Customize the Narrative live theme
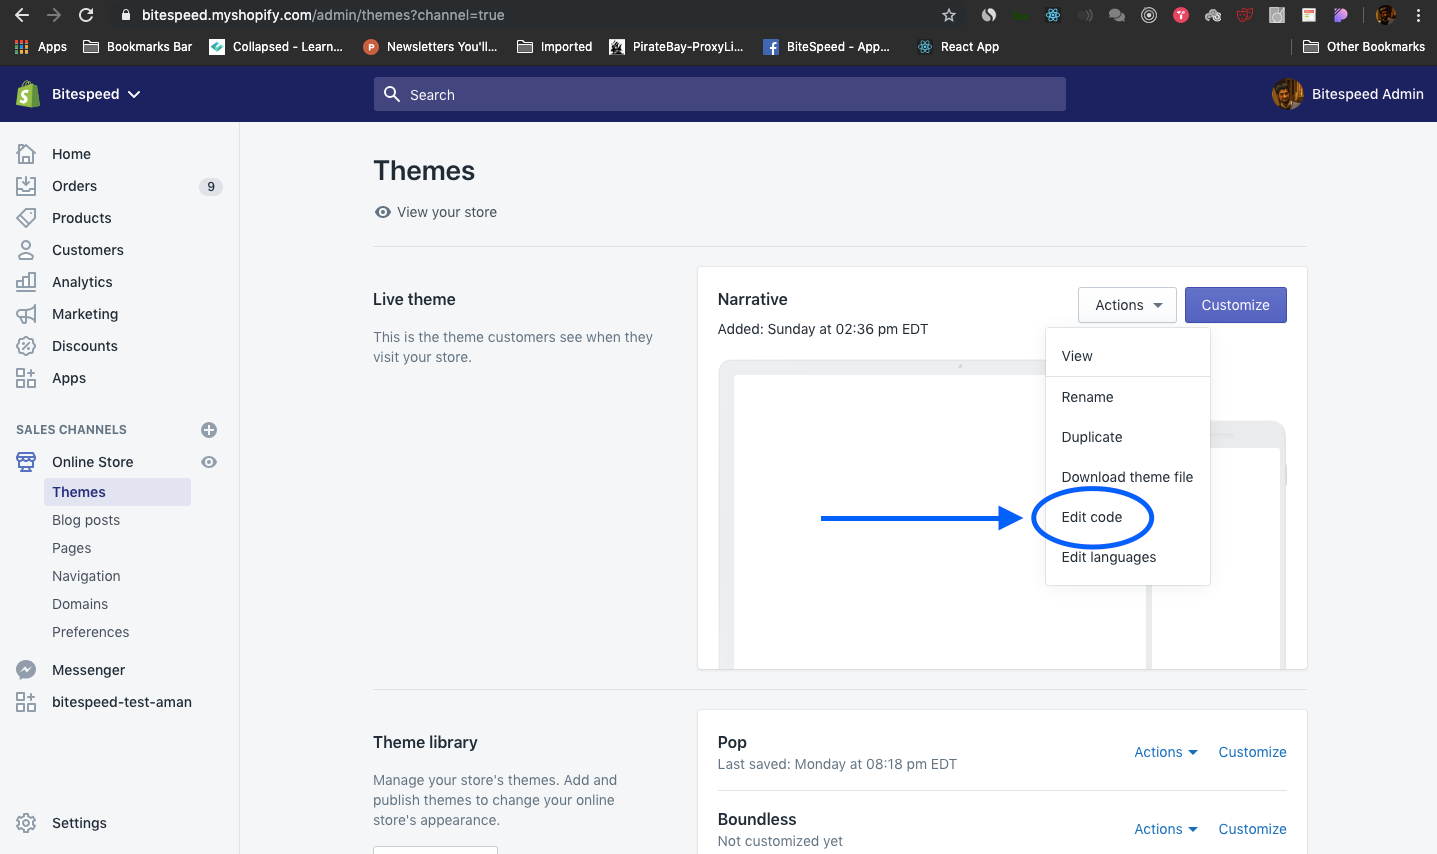Screen dimensions: 1437x854 pos(1235,305)
